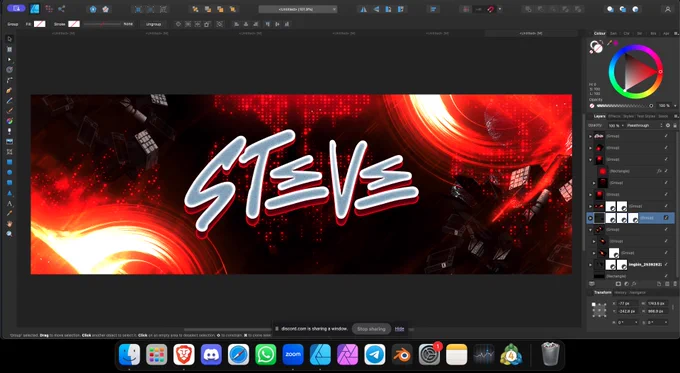Image resolution: width=680 pixels, height=373 pixels.
Task: Click the mask layer icon below layers list
Action: 618,284
